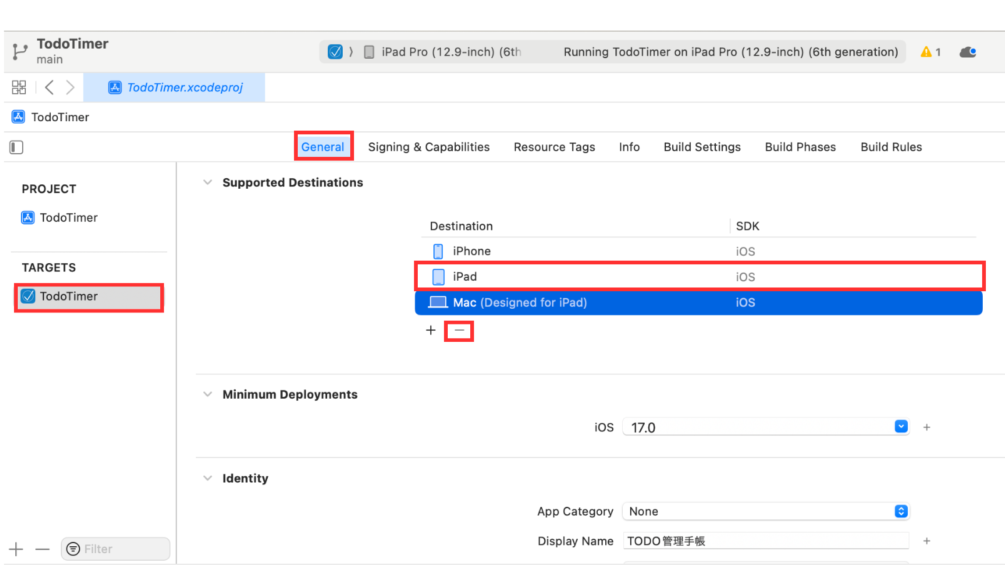Edit the Display Name field
Viewport: 1005px width, 565px height.
[x=766, y=541]
